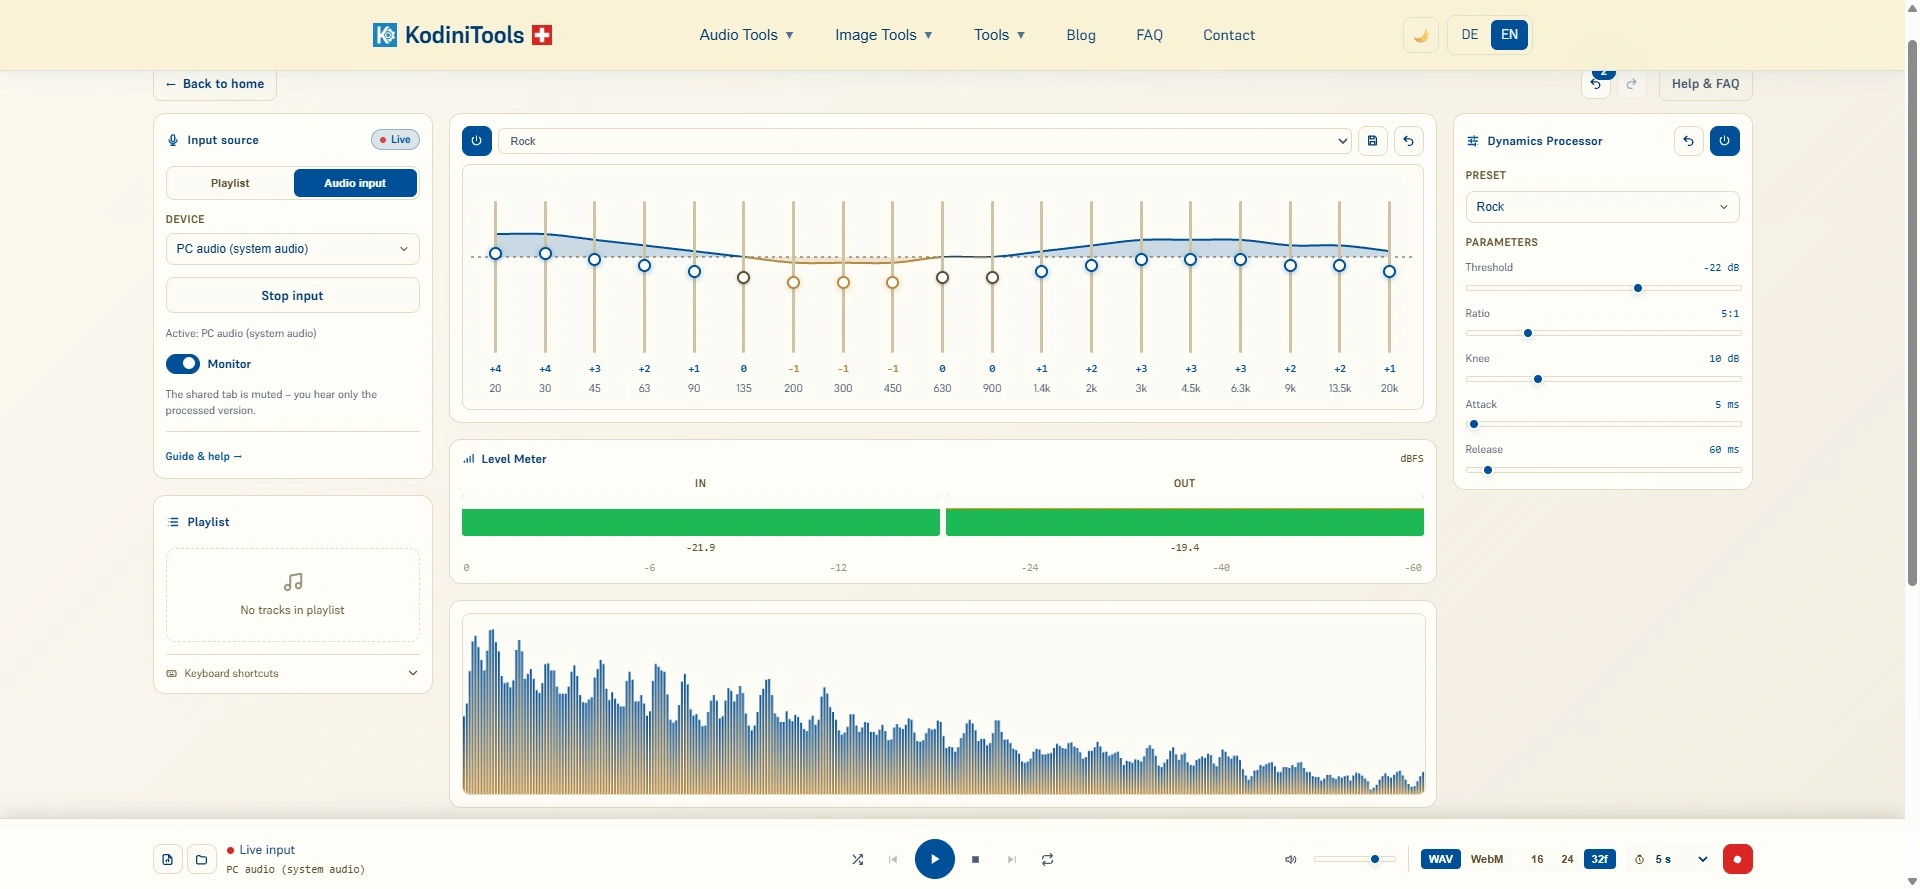Choose 32f bit depth
1920x889 pixels.
[1600, 859]
